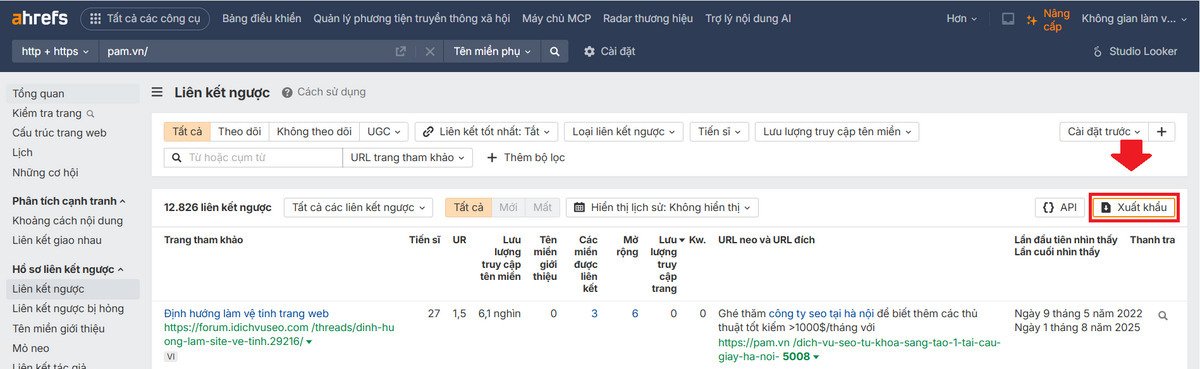
Task: Sort by the UR column header
Action: [x=459, y=240]
